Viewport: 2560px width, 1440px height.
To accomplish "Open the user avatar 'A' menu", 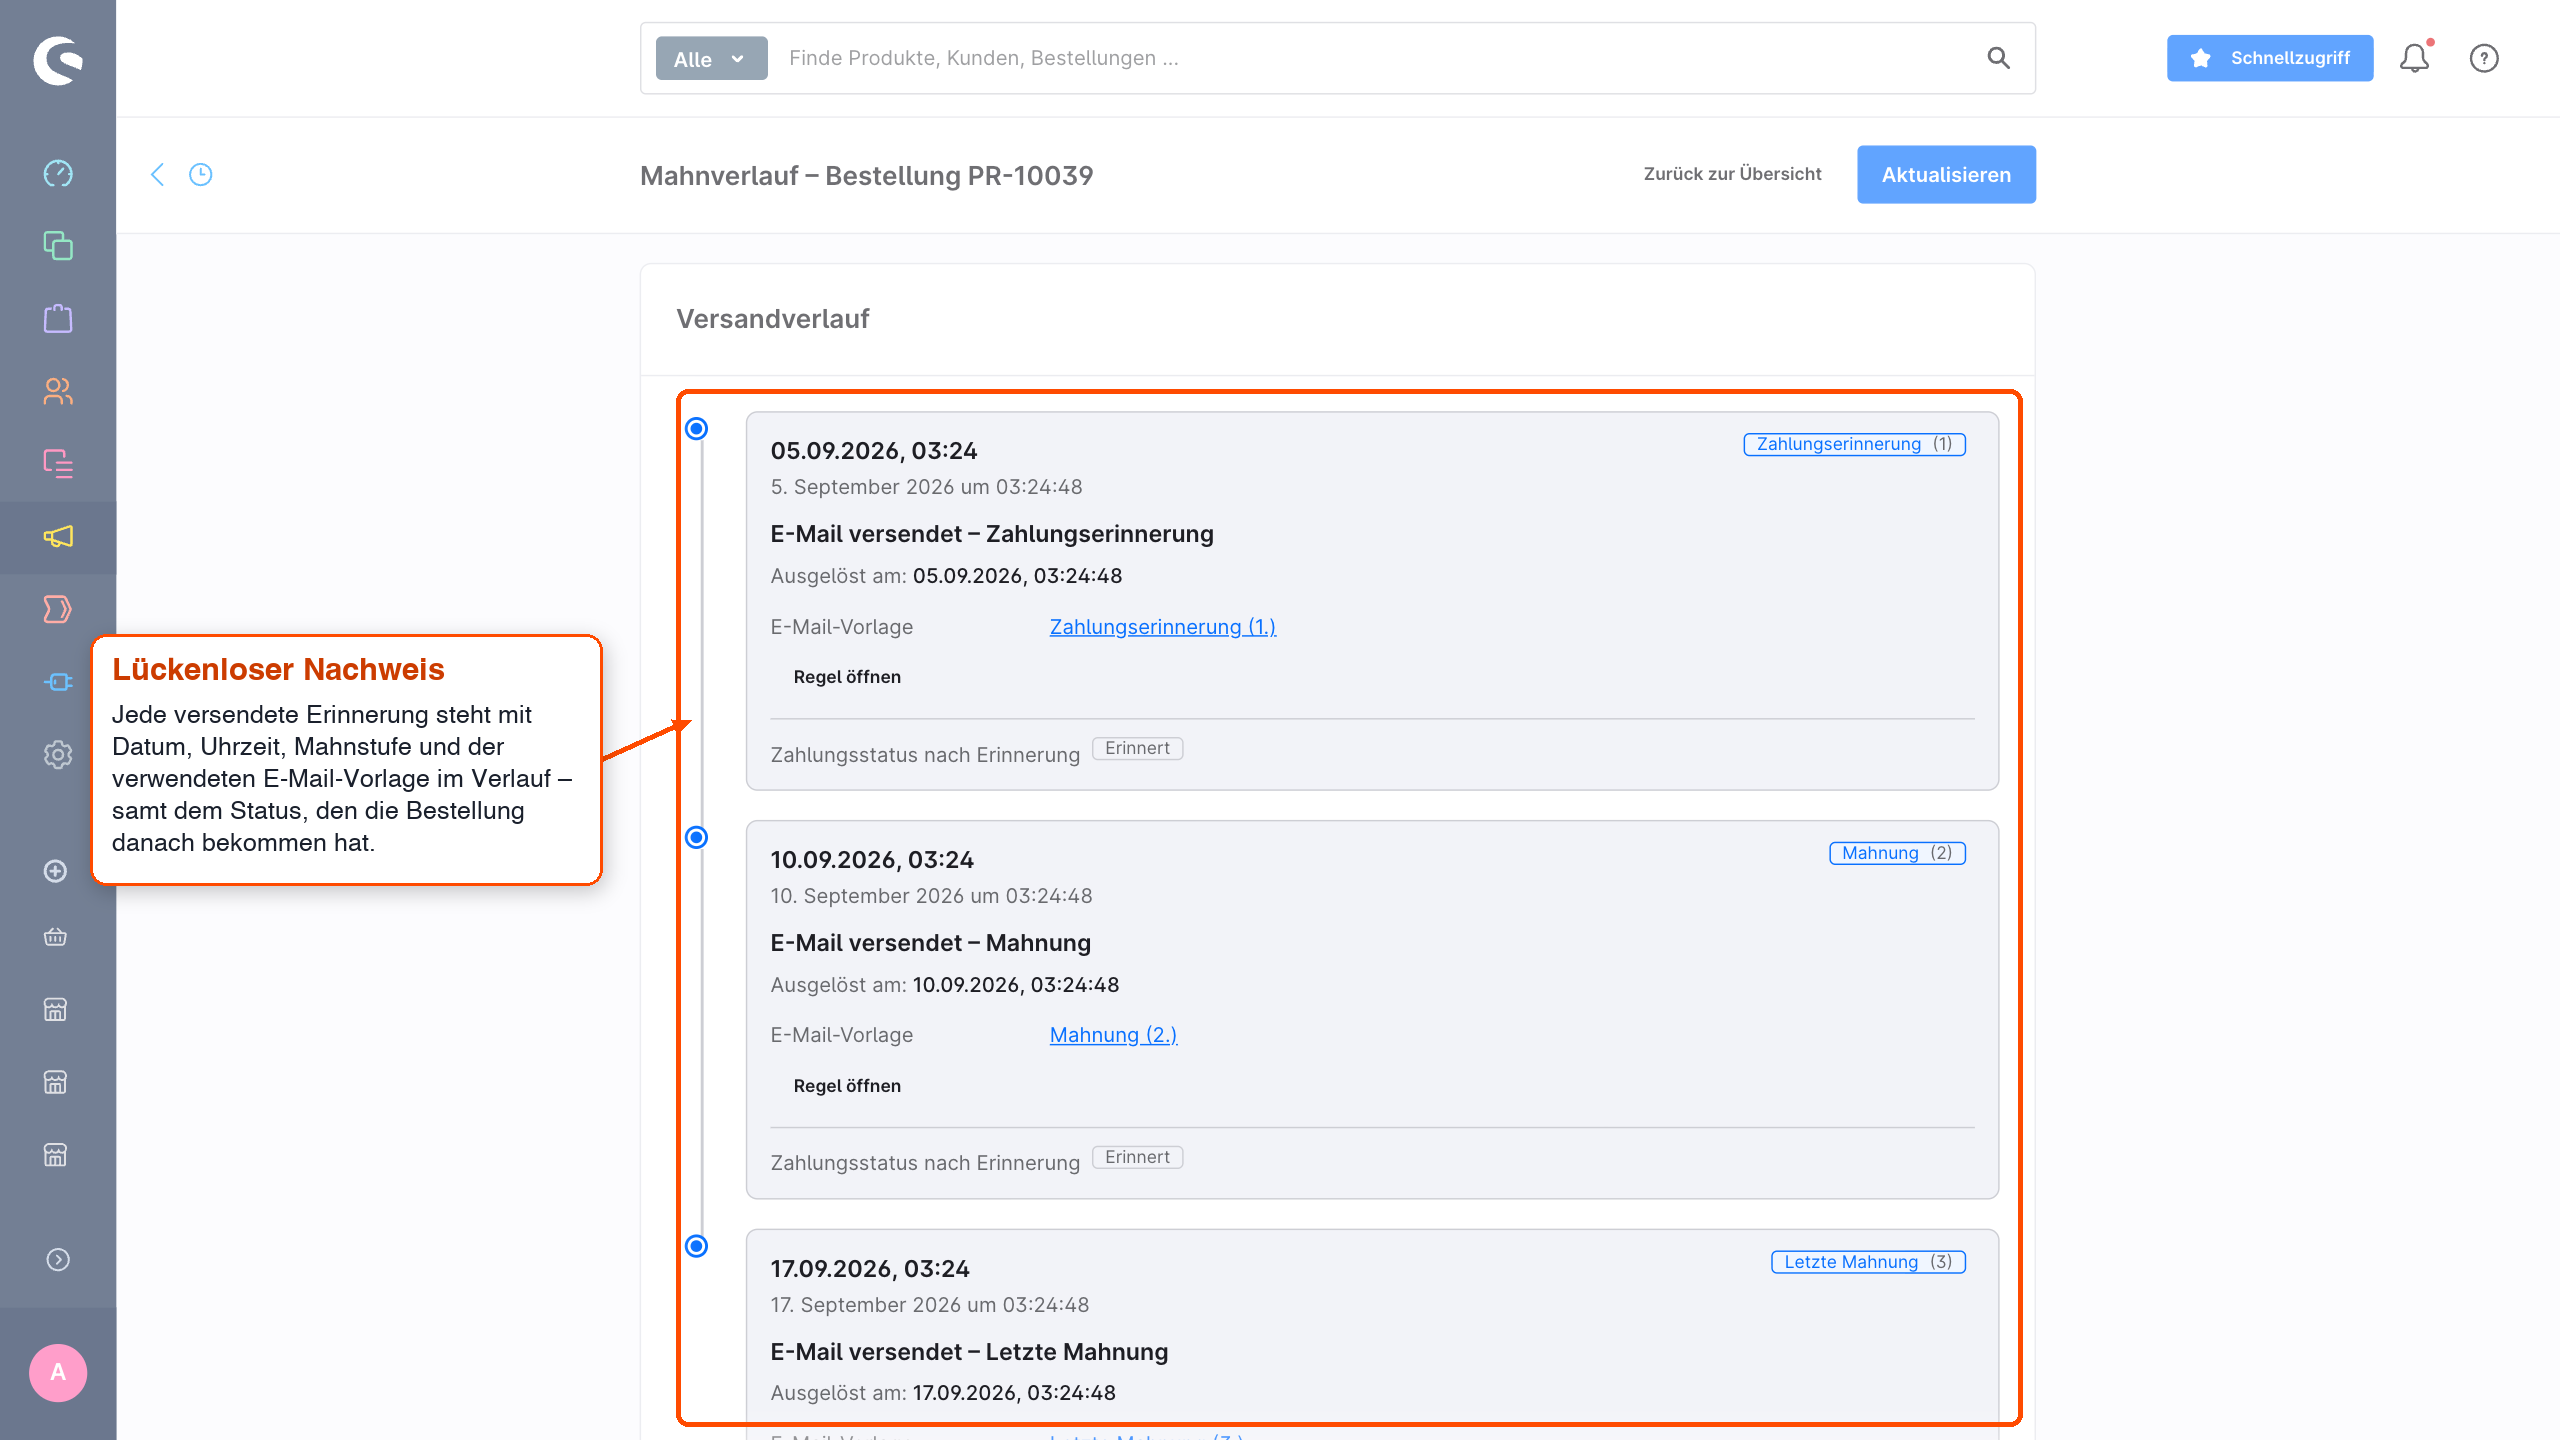I will point(58,1373).
